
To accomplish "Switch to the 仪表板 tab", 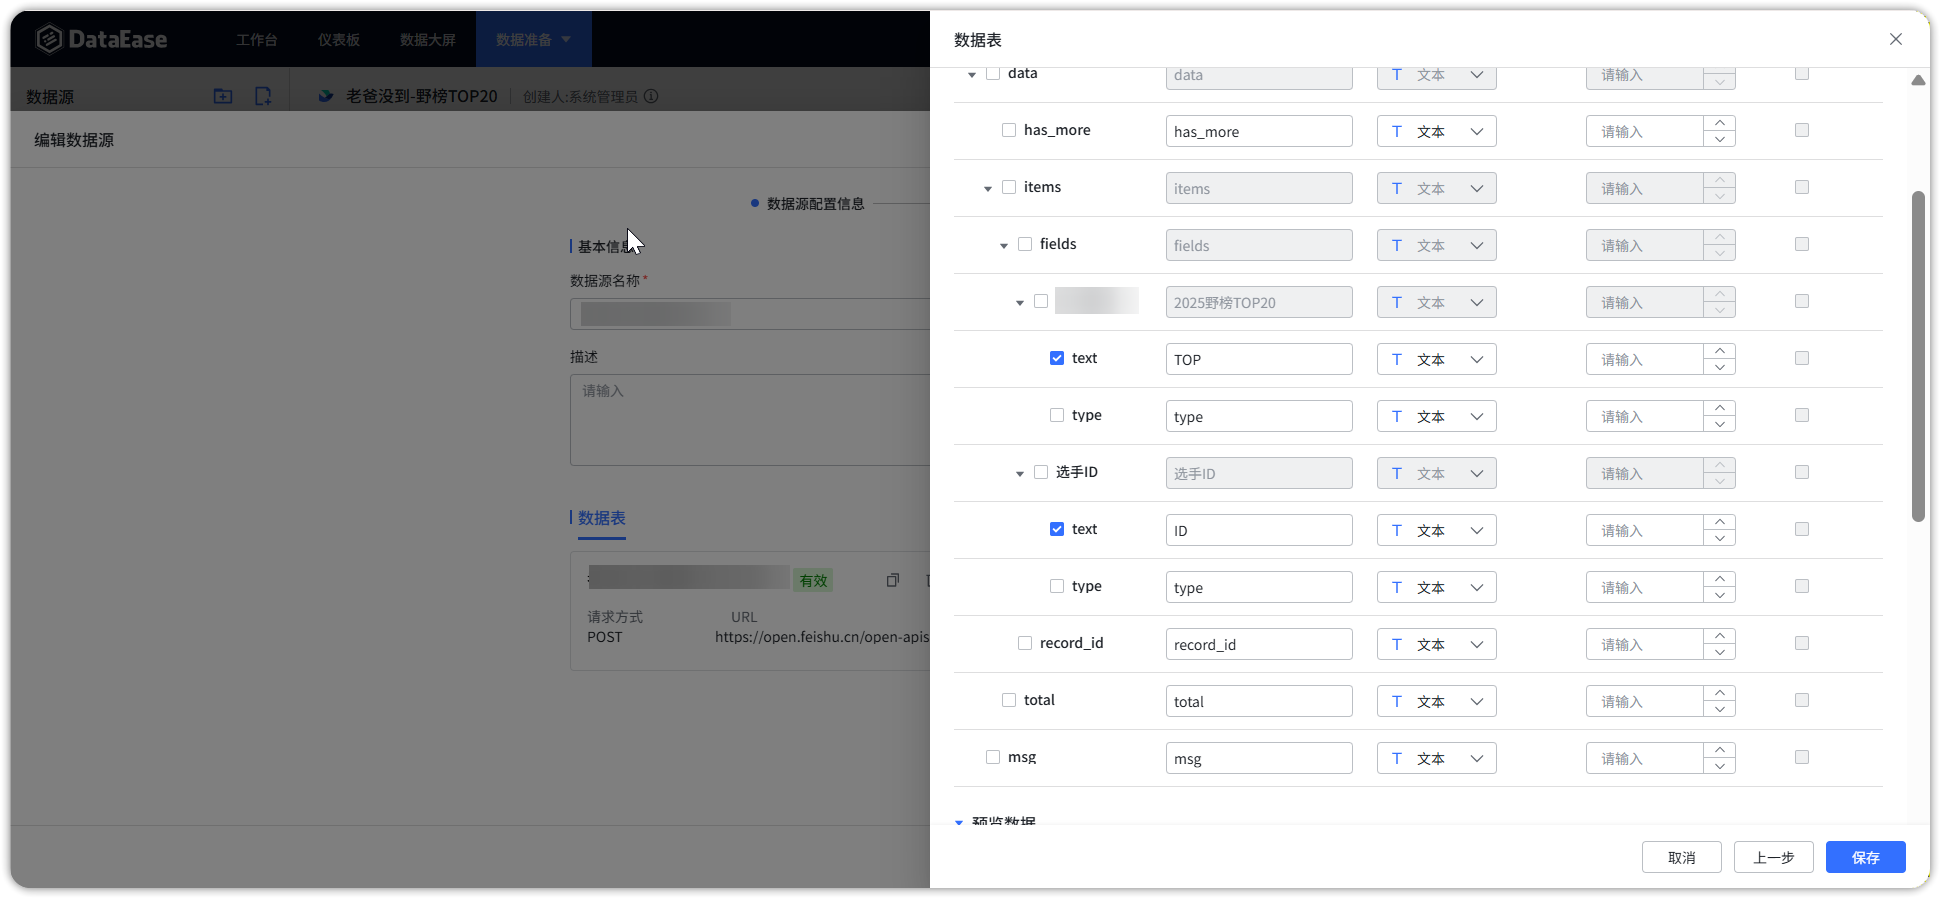I will point(338,39).
